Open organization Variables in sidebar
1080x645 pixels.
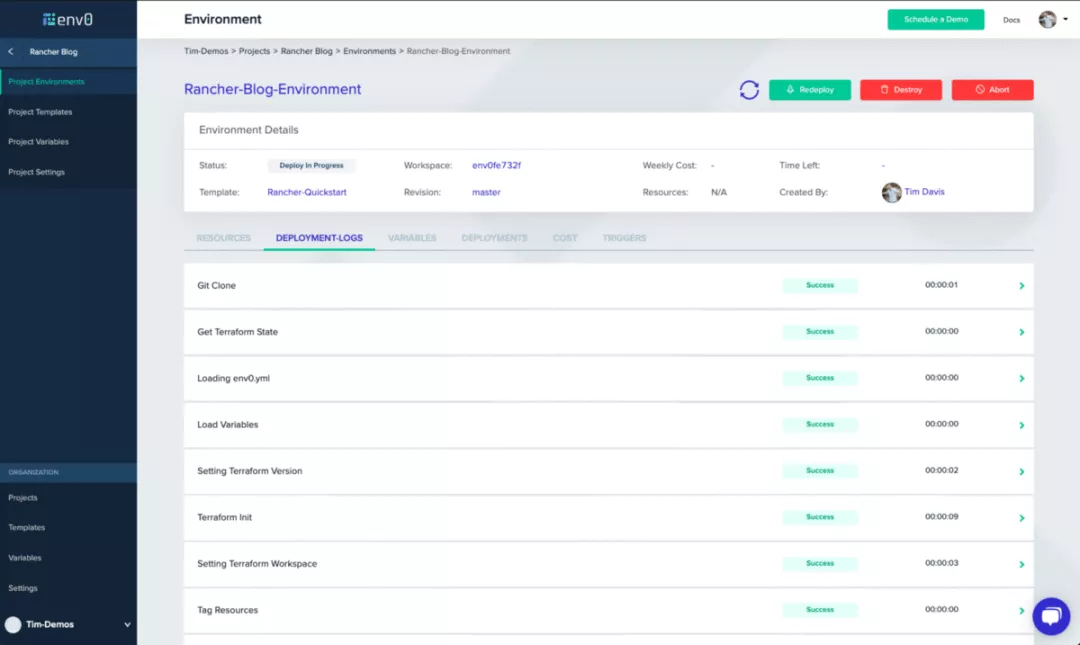[25, 558]
